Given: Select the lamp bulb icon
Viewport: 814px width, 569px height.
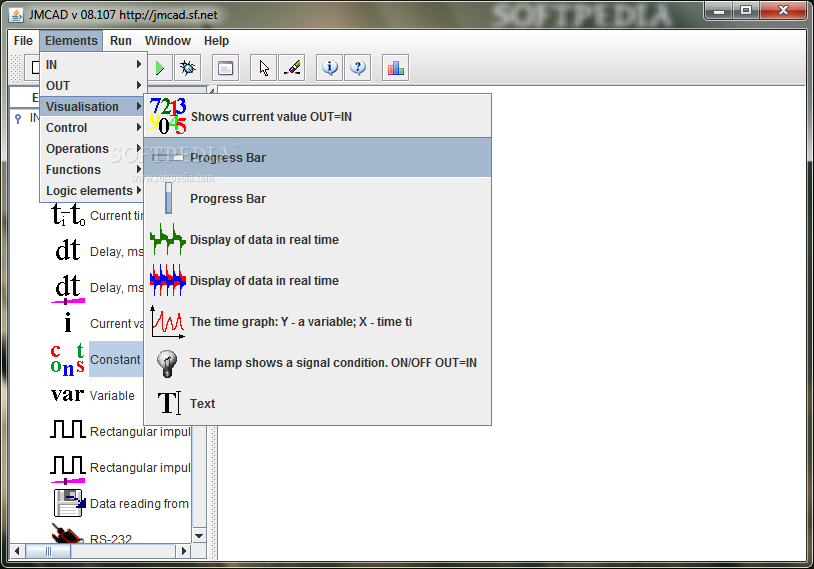Looking at the screenshot, I should pyautogui.click(x=167, y=363).
